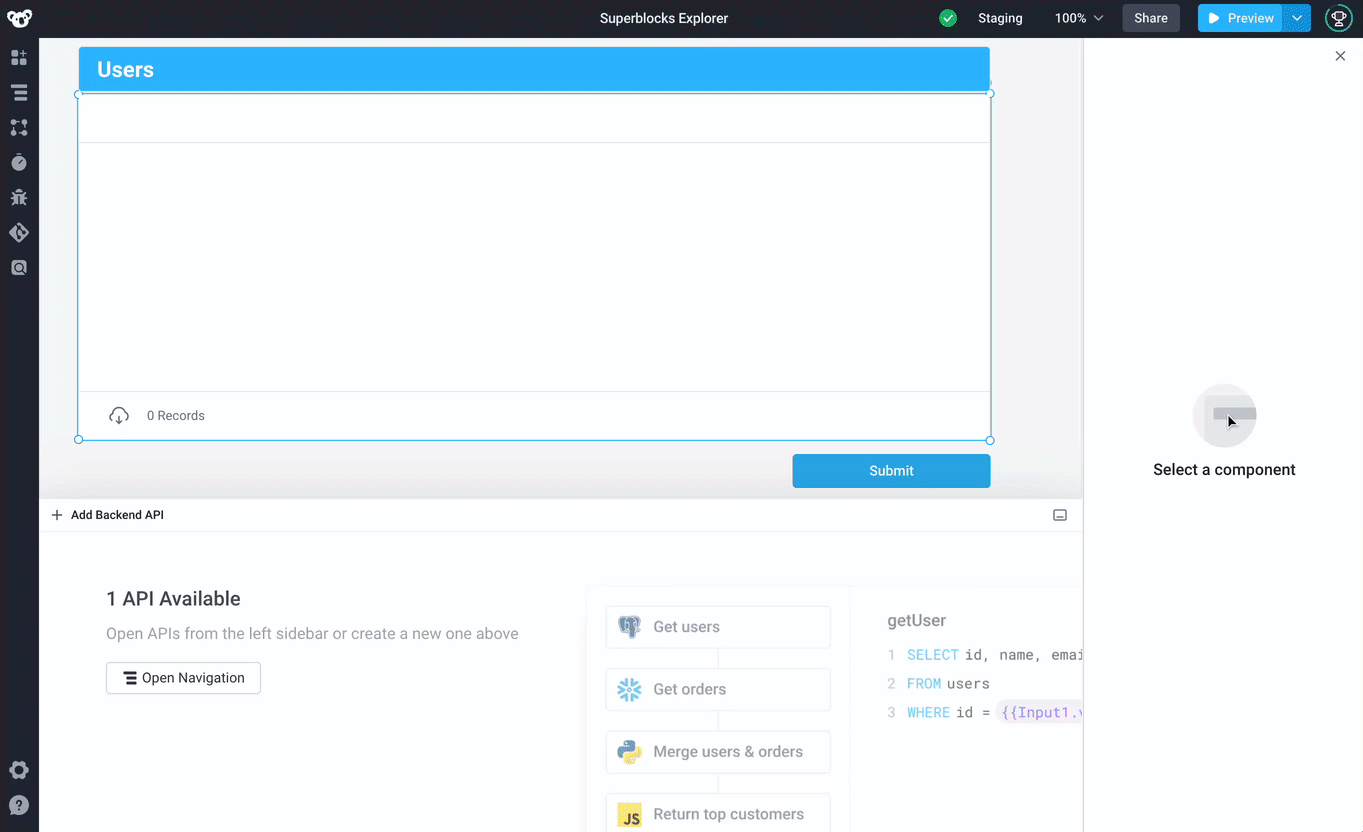Screen dimensions: 1363x832
Task: Open the settings gear at the bottom
Action: pos(18,770)
